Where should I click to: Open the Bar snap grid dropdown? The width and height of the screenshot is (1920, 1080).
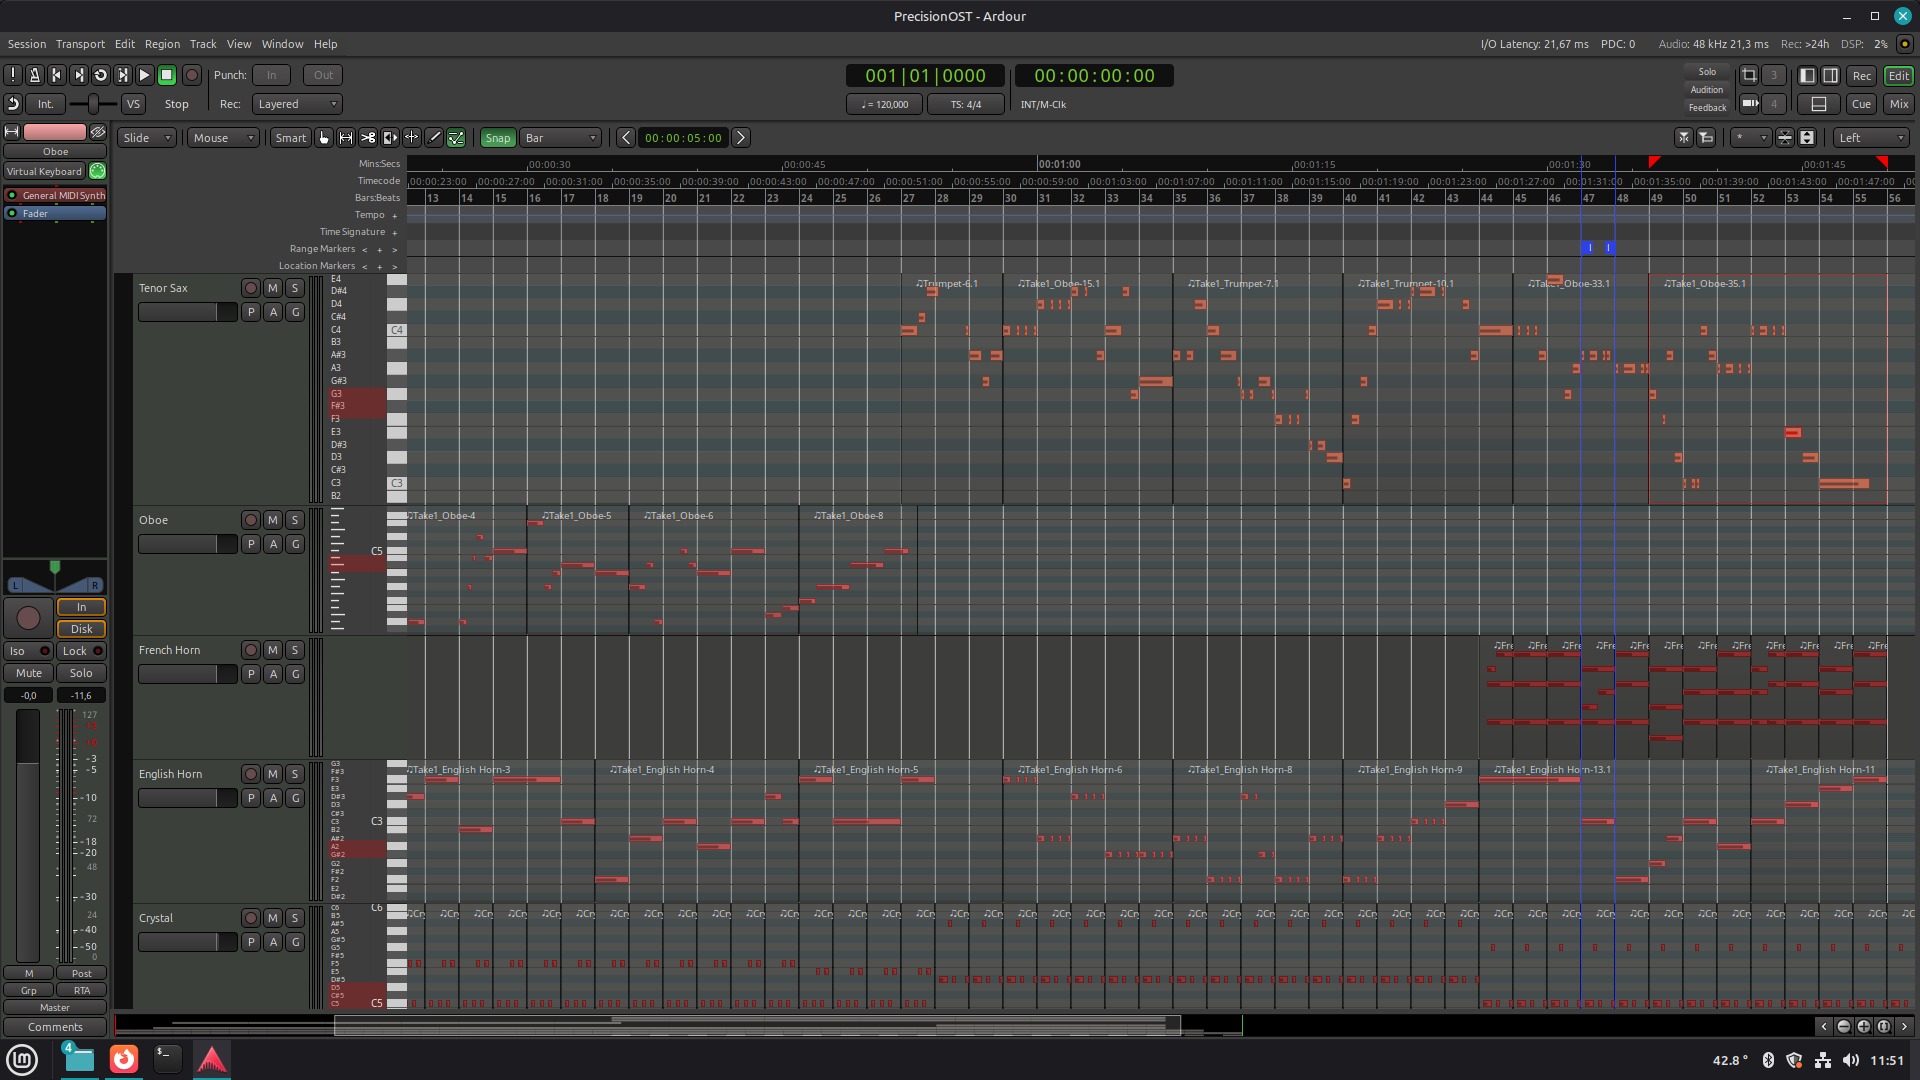click(x=560, y=138)
